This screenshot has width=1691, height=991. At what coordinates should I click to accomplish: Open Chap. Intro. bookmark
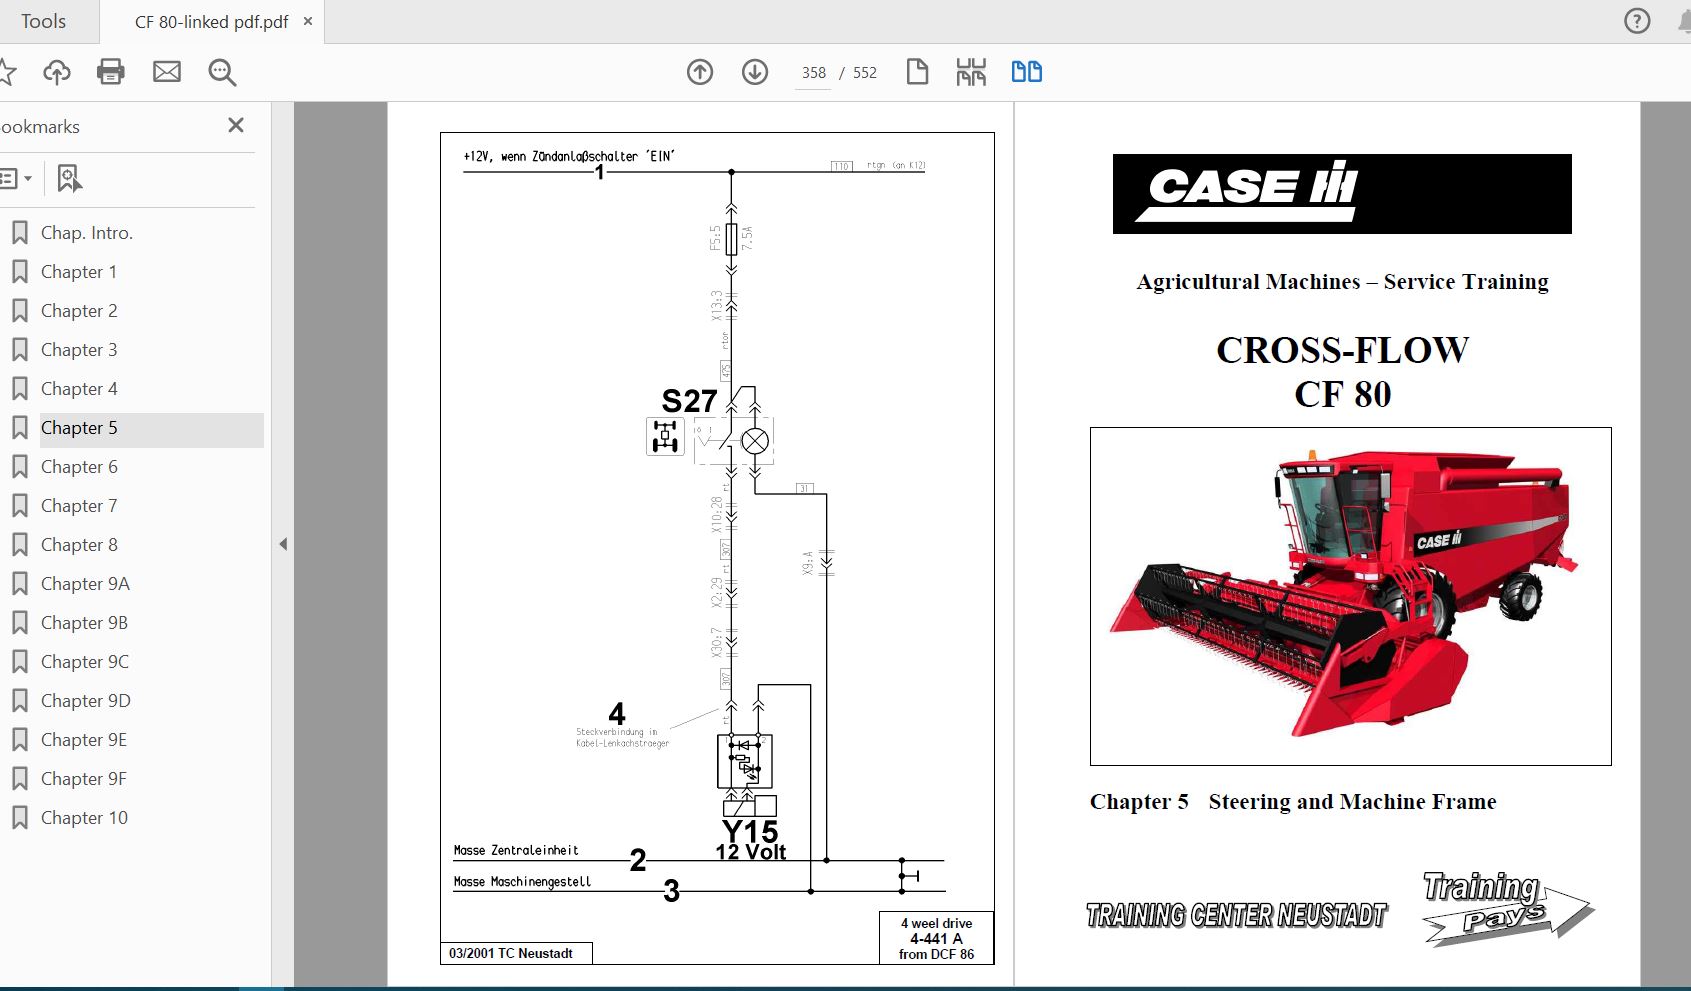point(87,233)
